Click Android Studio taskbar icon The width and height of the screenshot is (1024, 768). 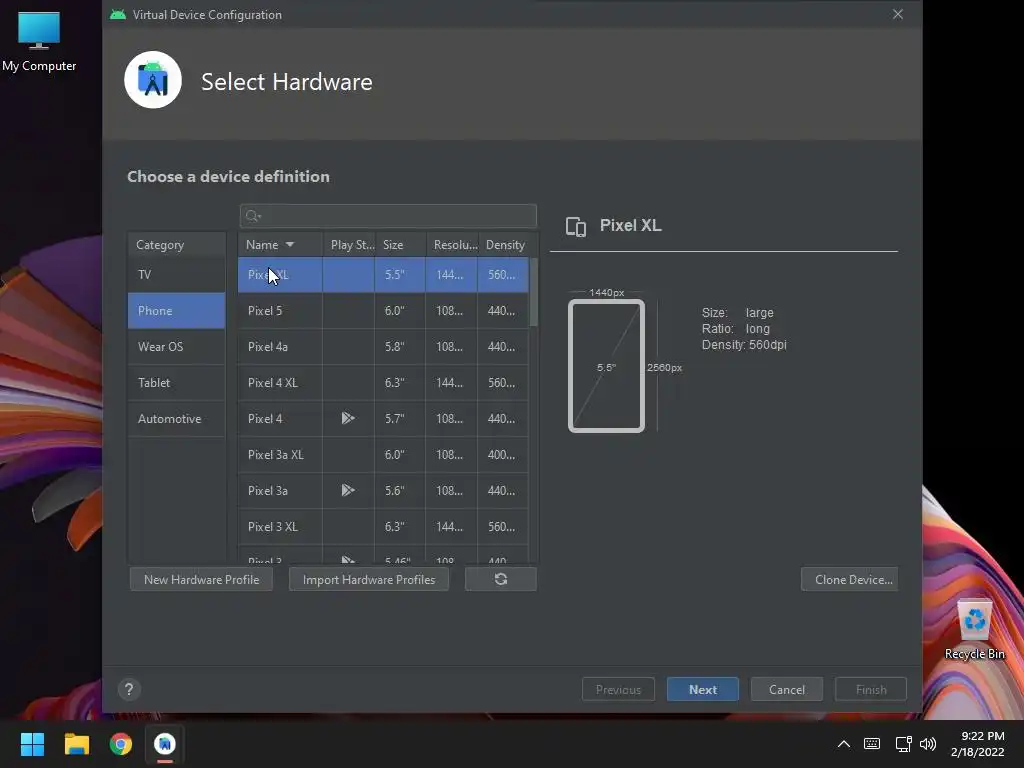[x=165, y=744]
